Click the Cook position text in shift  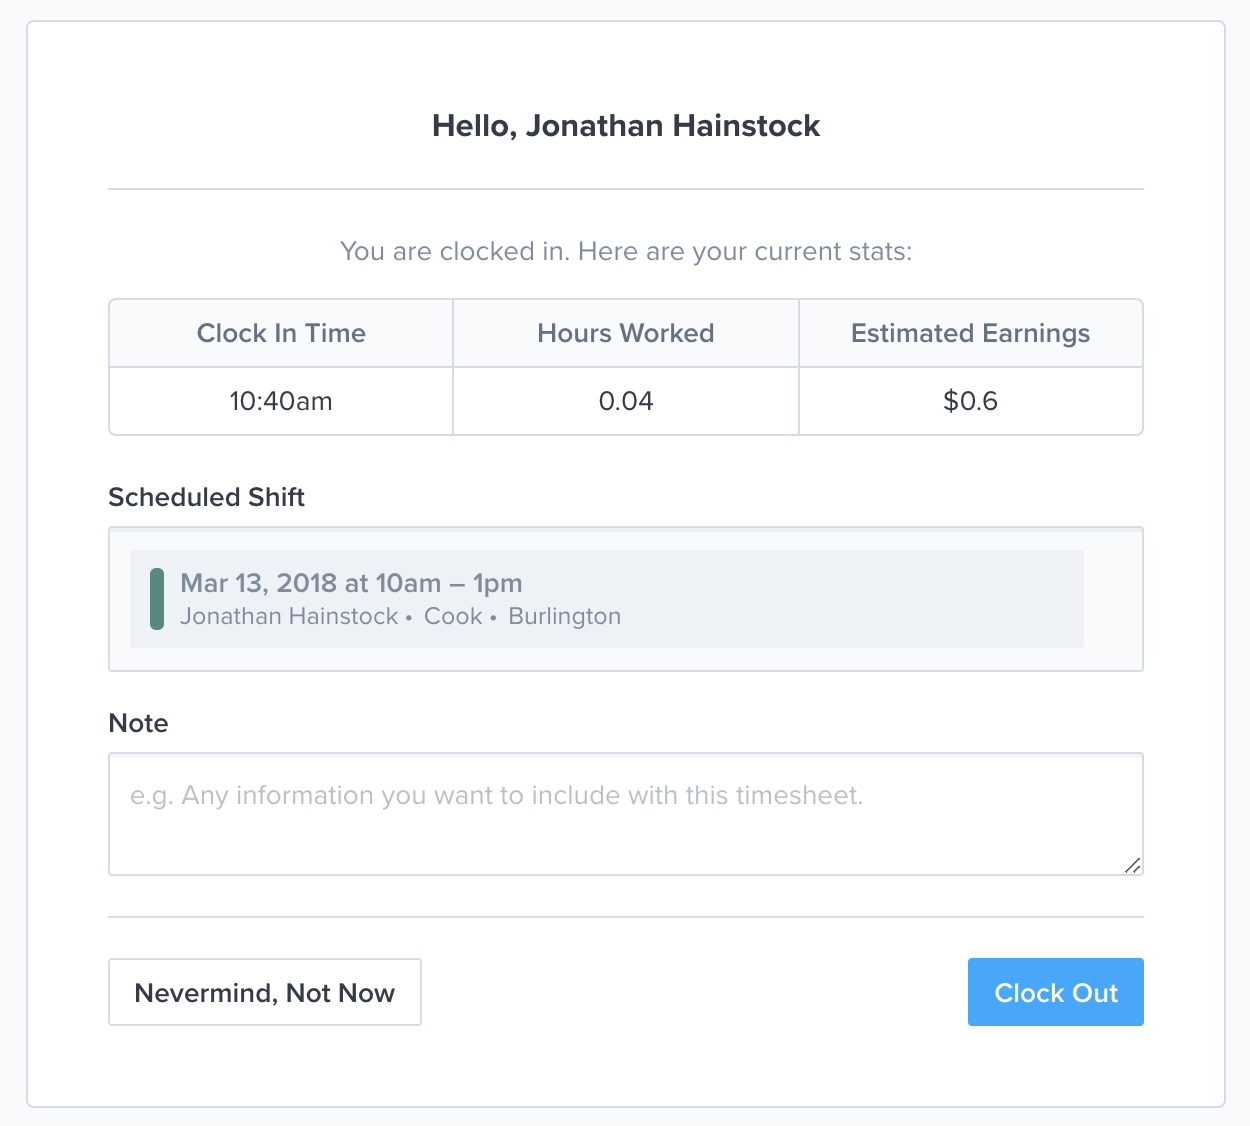(453, 616)
